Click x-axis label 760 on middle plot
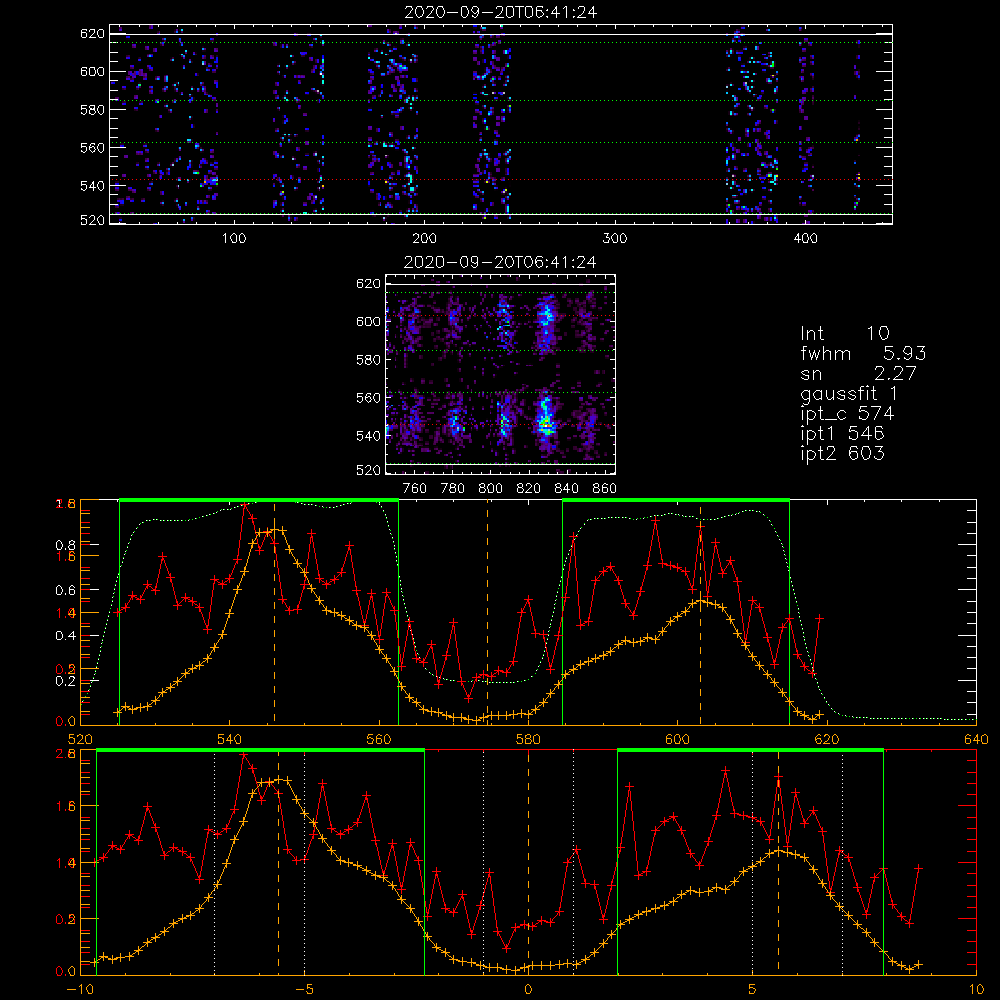This screenshot has width=1000, height=1000. pos(415,489)
